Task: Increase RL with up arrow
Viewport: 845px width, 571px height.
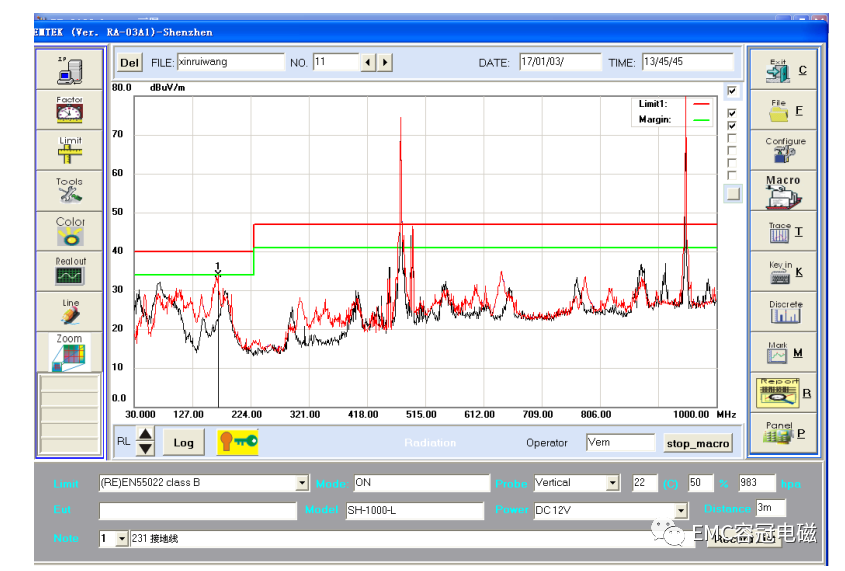Action: coord(146,434)
